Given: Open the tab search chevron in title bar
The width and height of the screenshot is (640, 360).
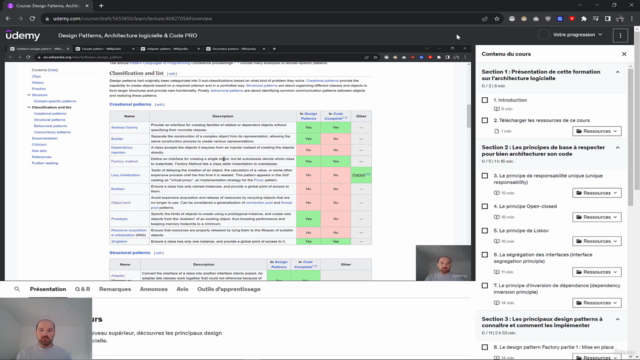Looking at the screenshot, I should coord(580,5).
